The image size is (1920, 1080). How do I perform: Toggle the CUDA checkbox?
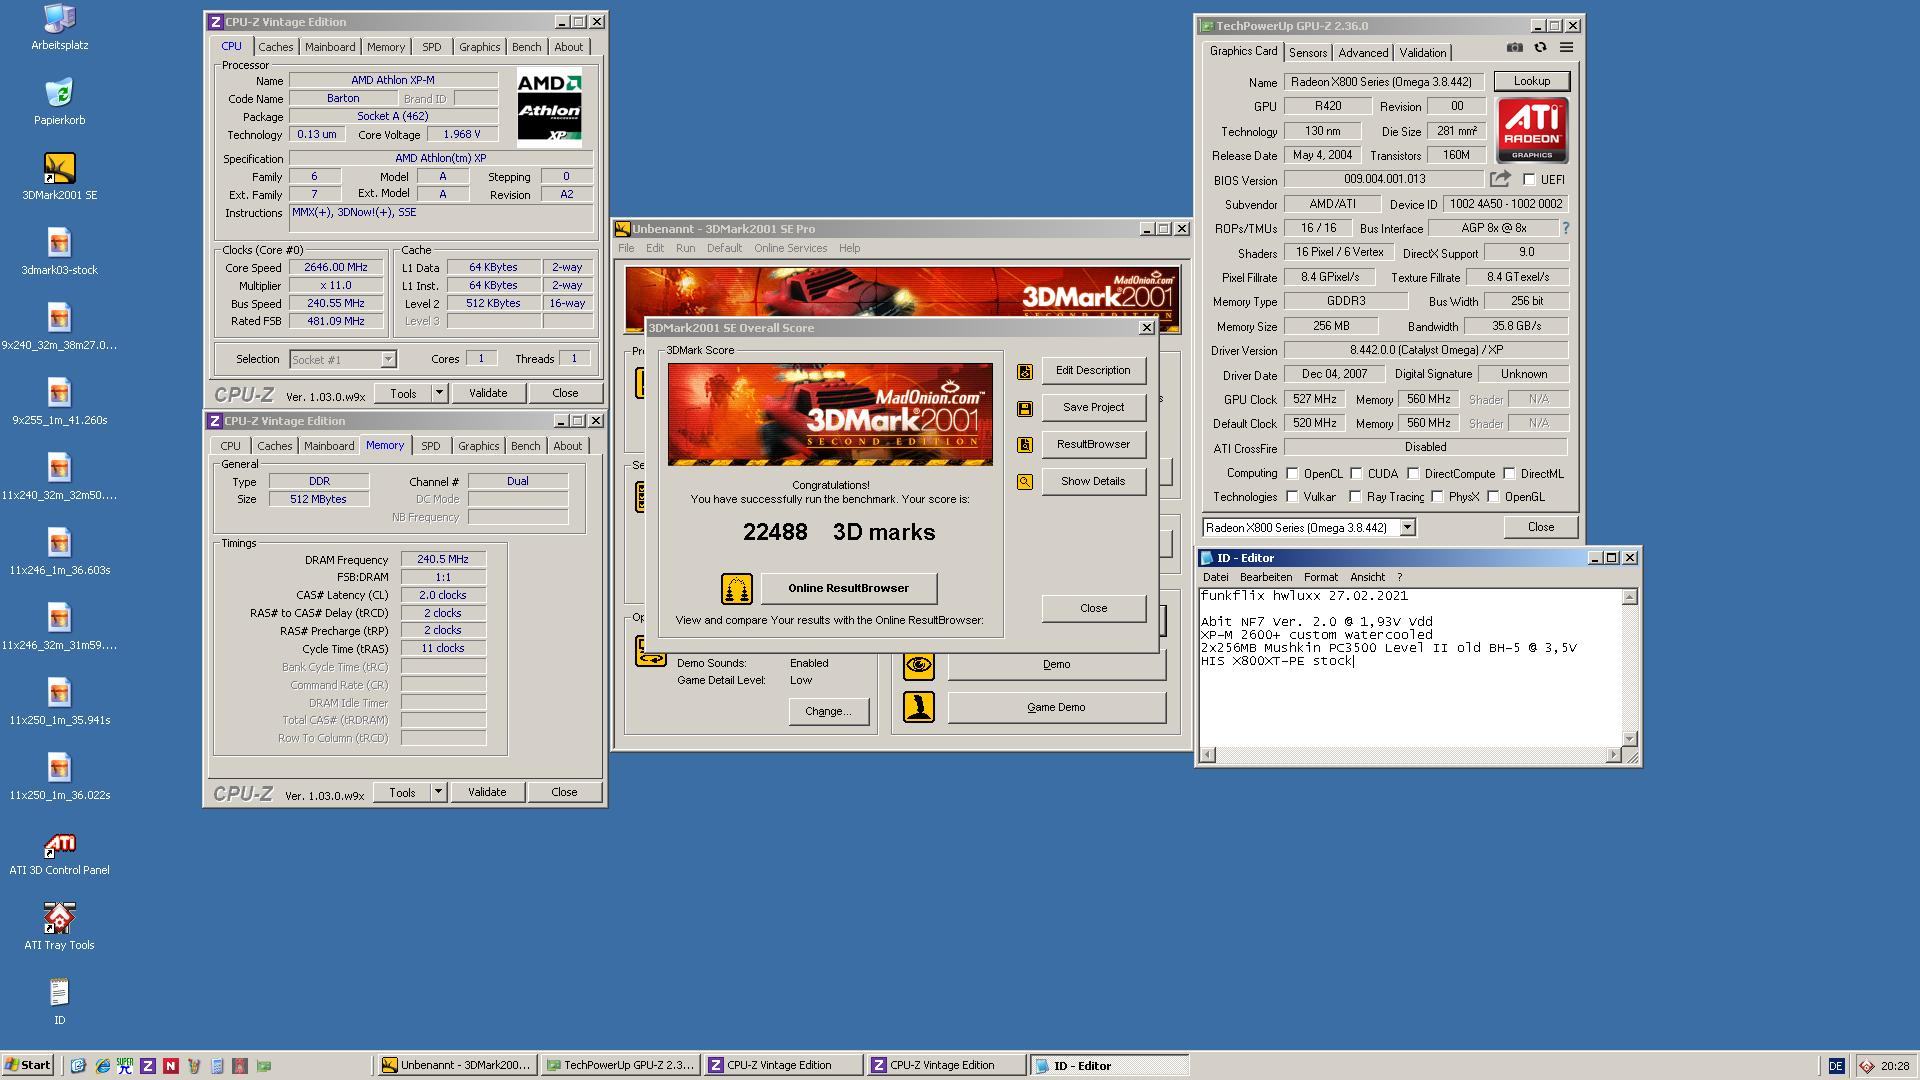click(x=1356, y=474)
